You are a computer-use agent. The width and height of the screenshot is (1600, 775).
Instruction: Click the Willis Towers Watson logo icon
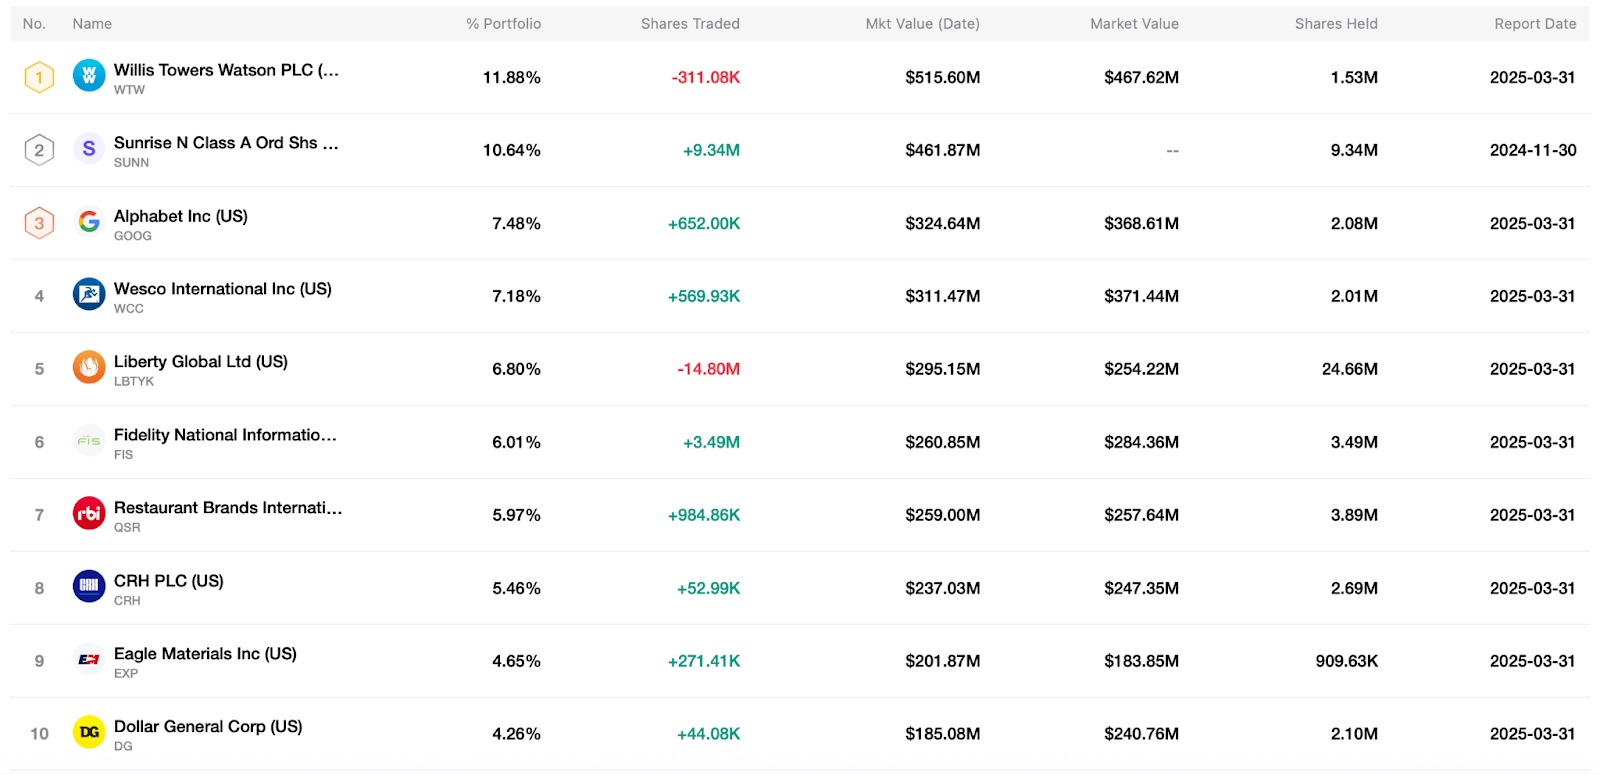[89, 76]
